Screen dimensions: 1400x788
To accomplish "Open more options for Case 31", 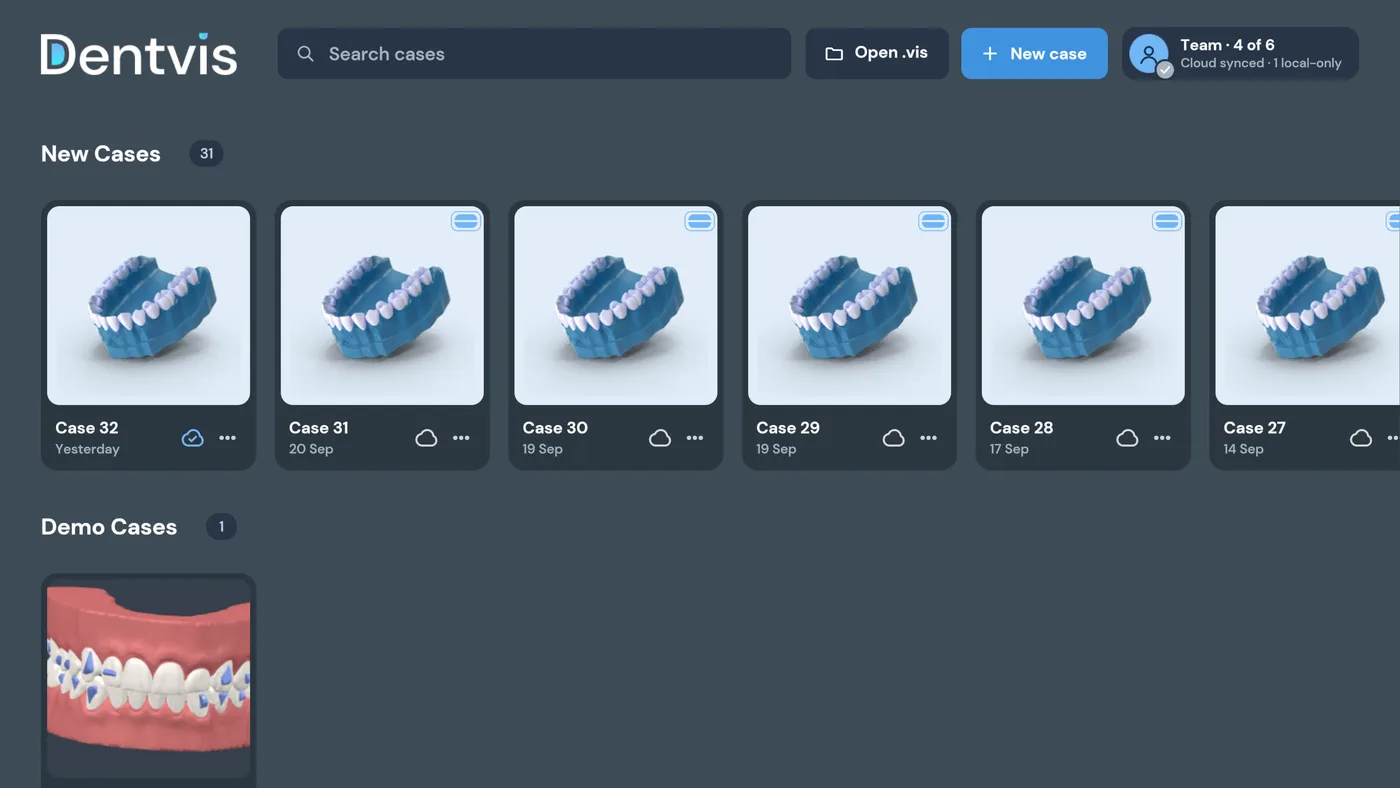I will click(x=461, y=438).
